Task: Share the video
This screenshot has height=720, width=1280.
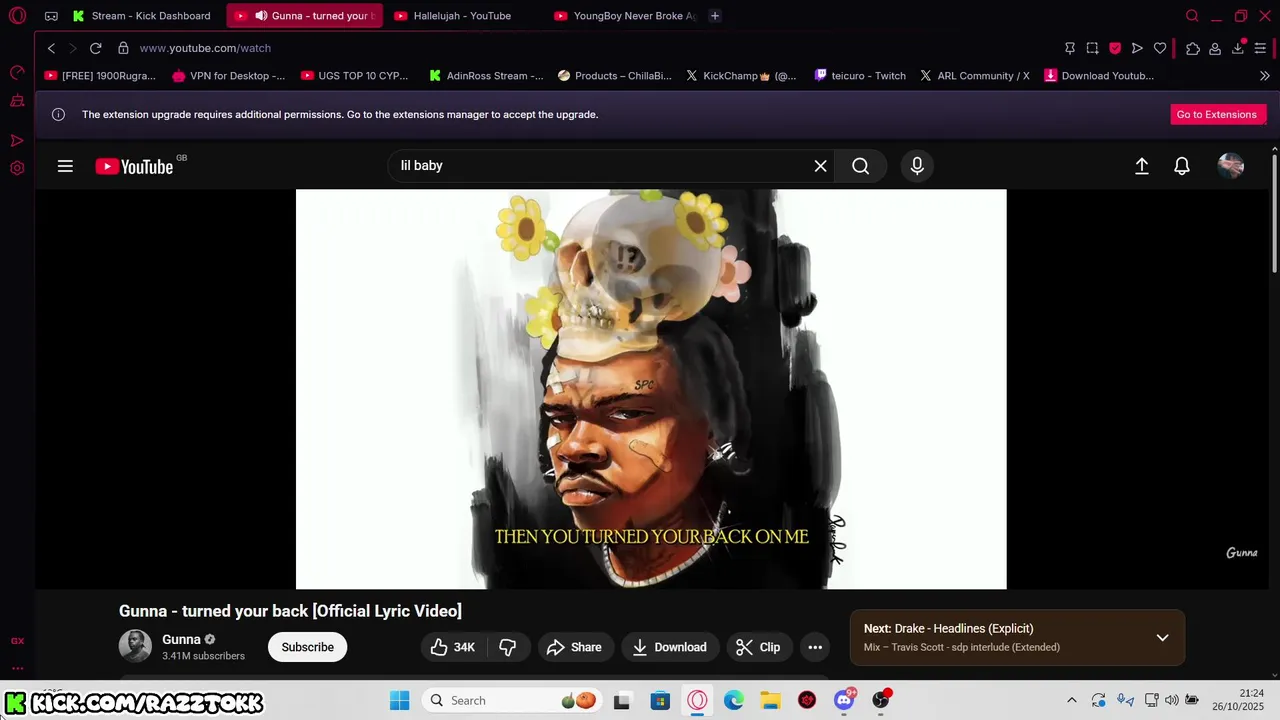Action: click(574, 647)
